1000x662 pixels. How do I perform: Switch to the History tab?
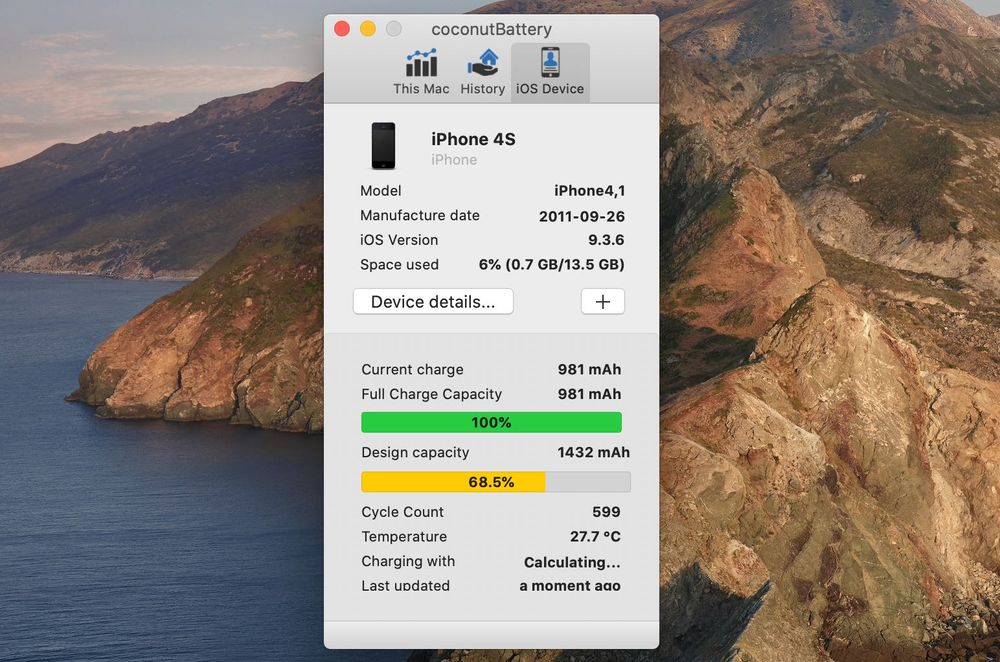point(483,72)
